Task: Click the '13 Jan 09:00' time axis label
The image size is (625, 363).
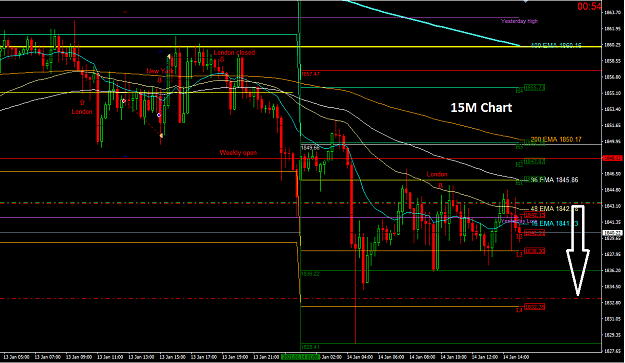Action: pyautogui.click(x=79, y=357)
